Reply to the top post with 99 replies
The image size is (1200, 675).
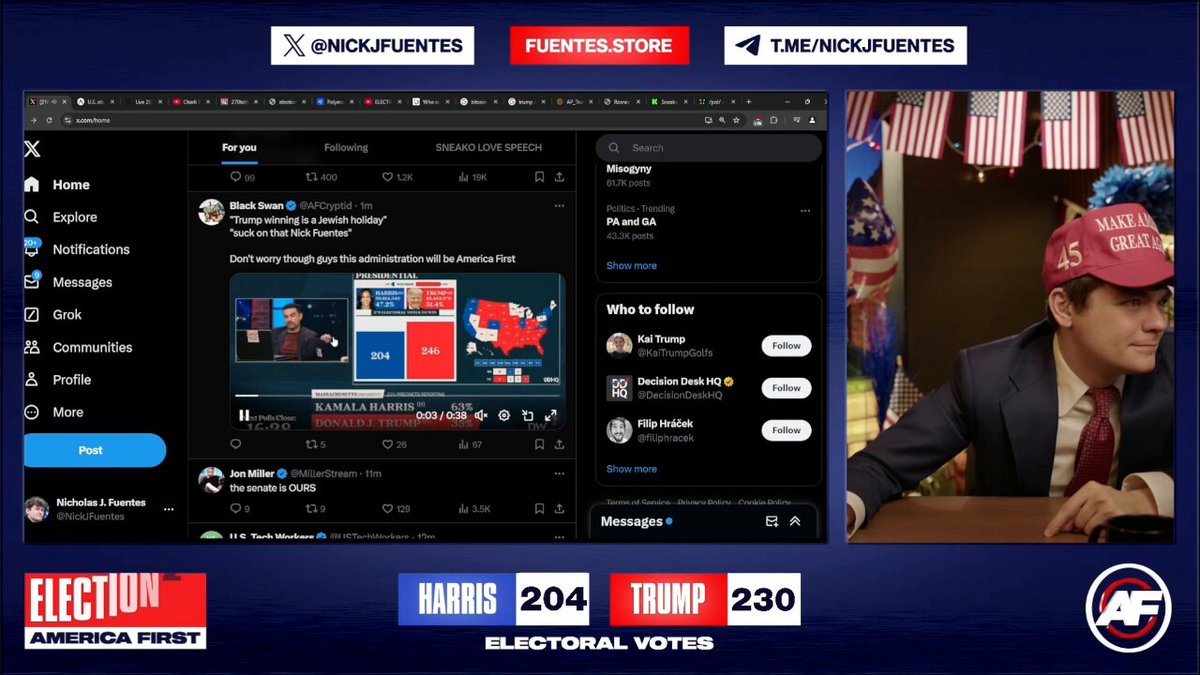pyautogui.click(x=242, y=177)
